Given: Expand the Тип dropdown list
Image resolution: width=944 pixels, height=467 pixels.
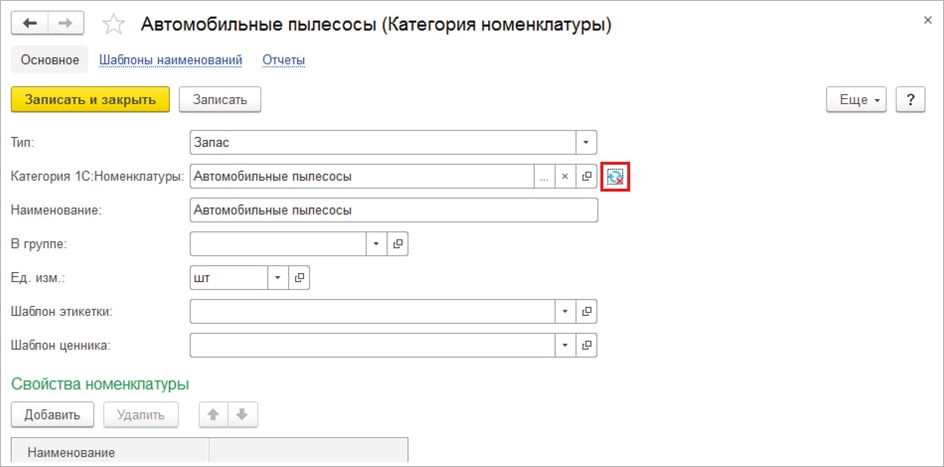Looking at the screenshot, I should click(x=587, y=143).
